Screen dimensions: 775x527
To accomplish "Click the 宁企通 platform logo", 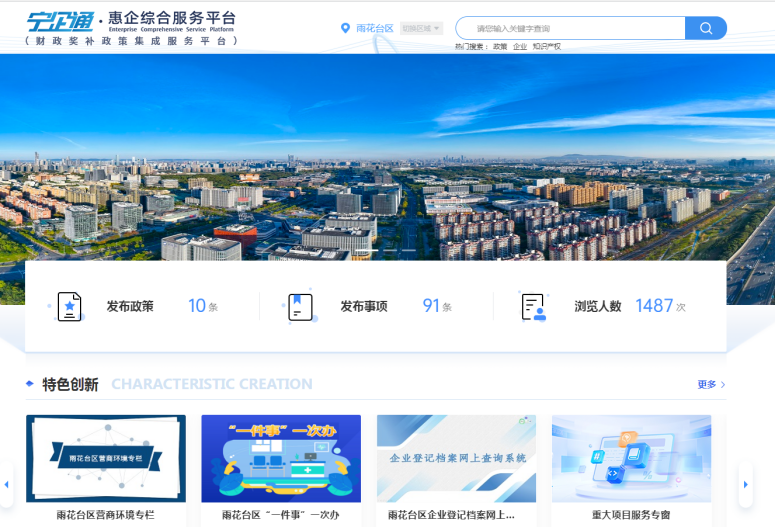I will click(x=60, y=20).
